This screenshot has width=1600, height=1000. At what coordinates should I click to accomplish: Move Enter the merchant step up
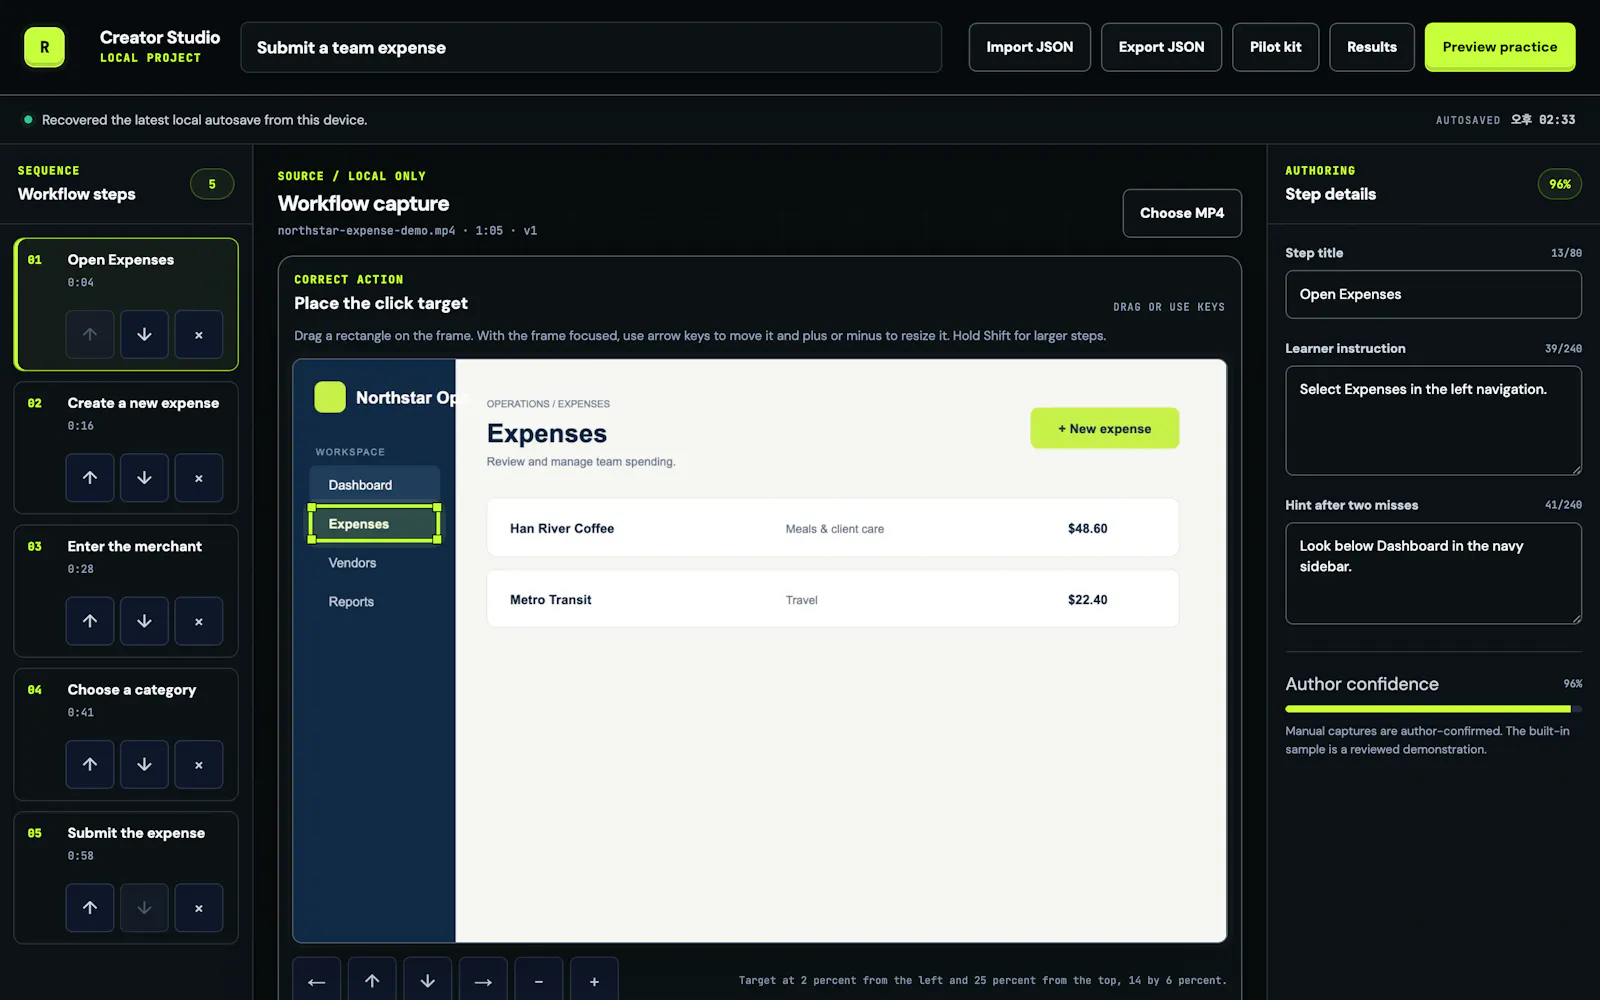pos(90,621)
